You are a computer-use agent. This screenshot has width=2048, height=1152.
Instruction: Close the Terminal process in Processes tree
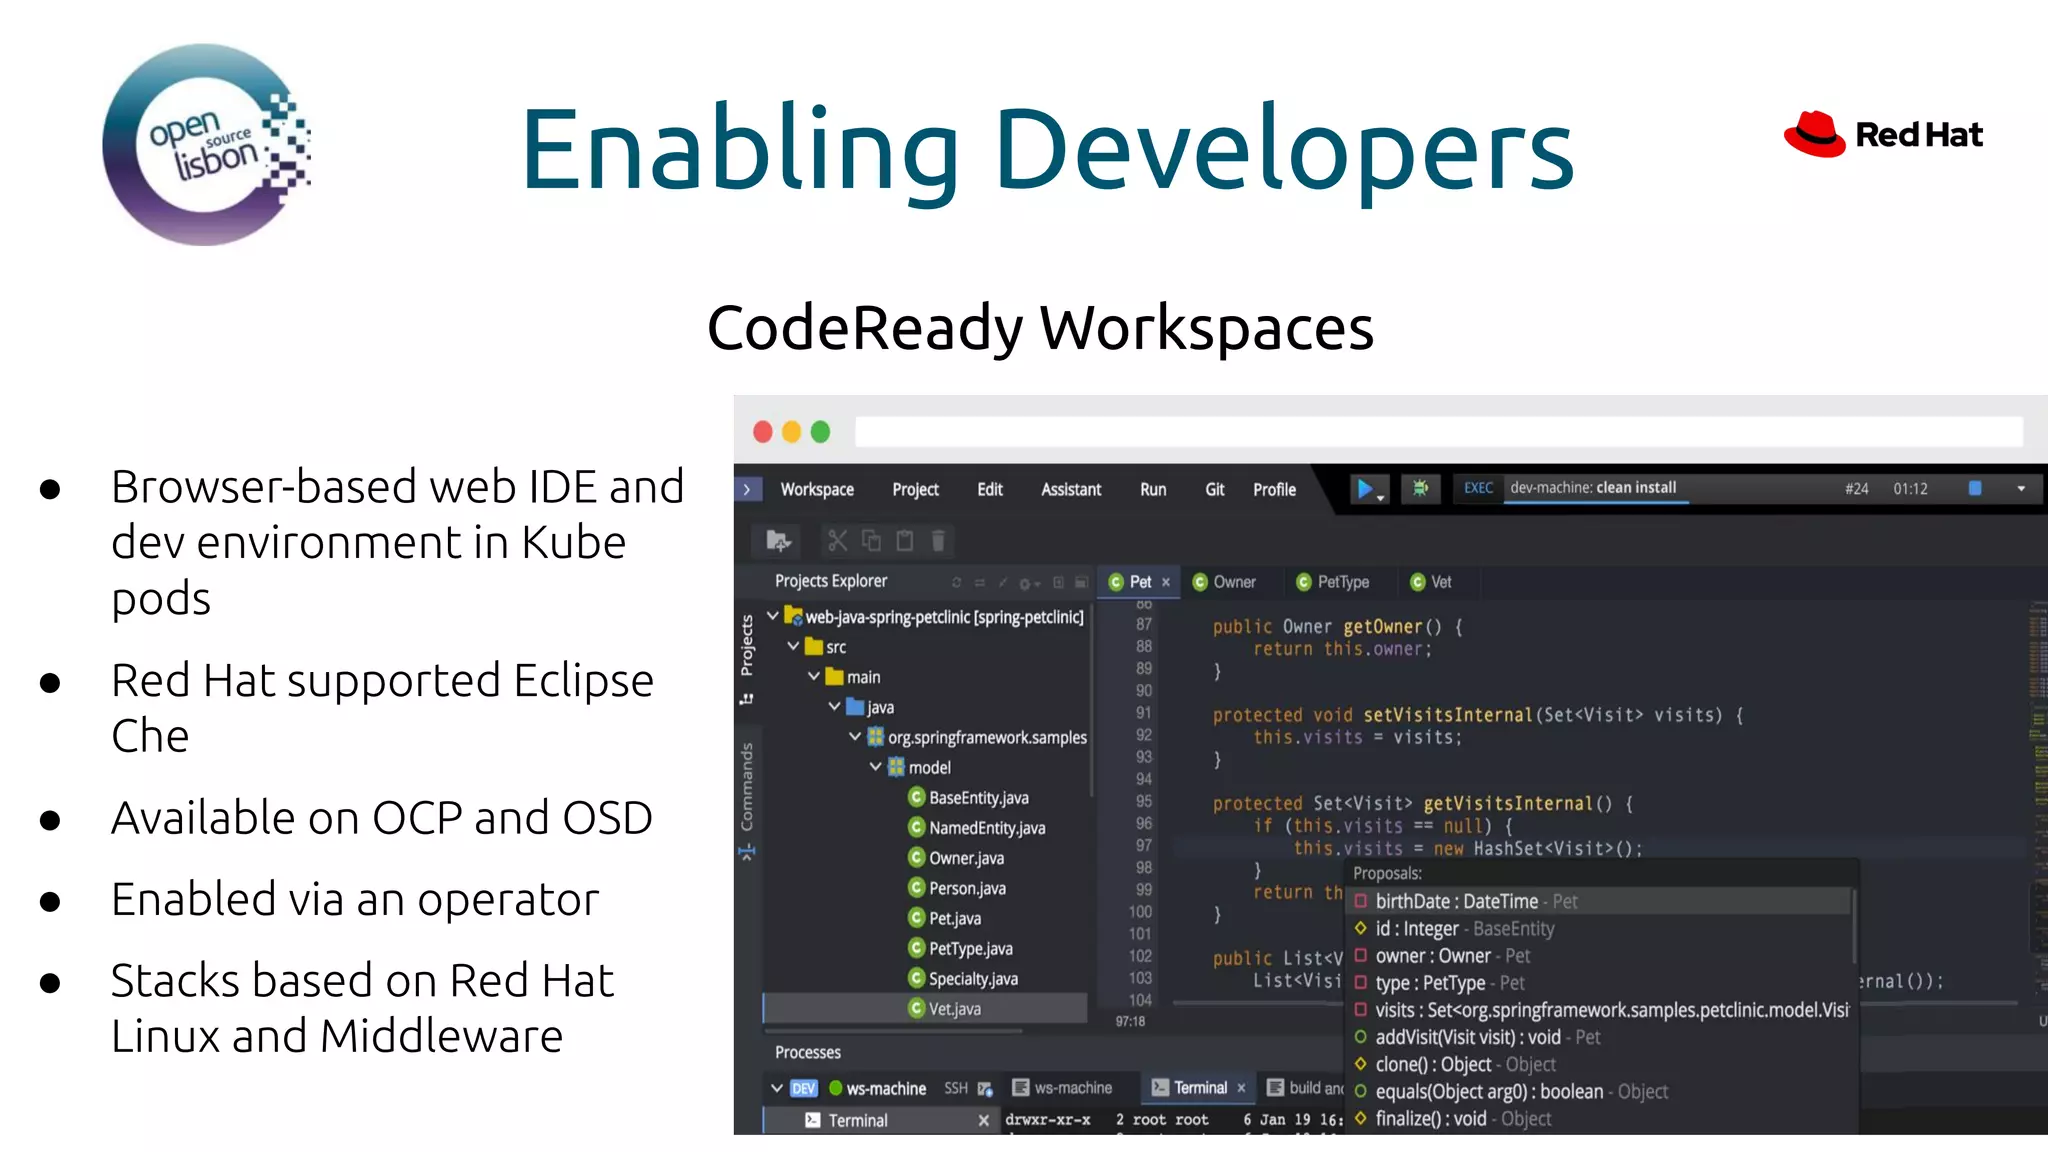984,1120
